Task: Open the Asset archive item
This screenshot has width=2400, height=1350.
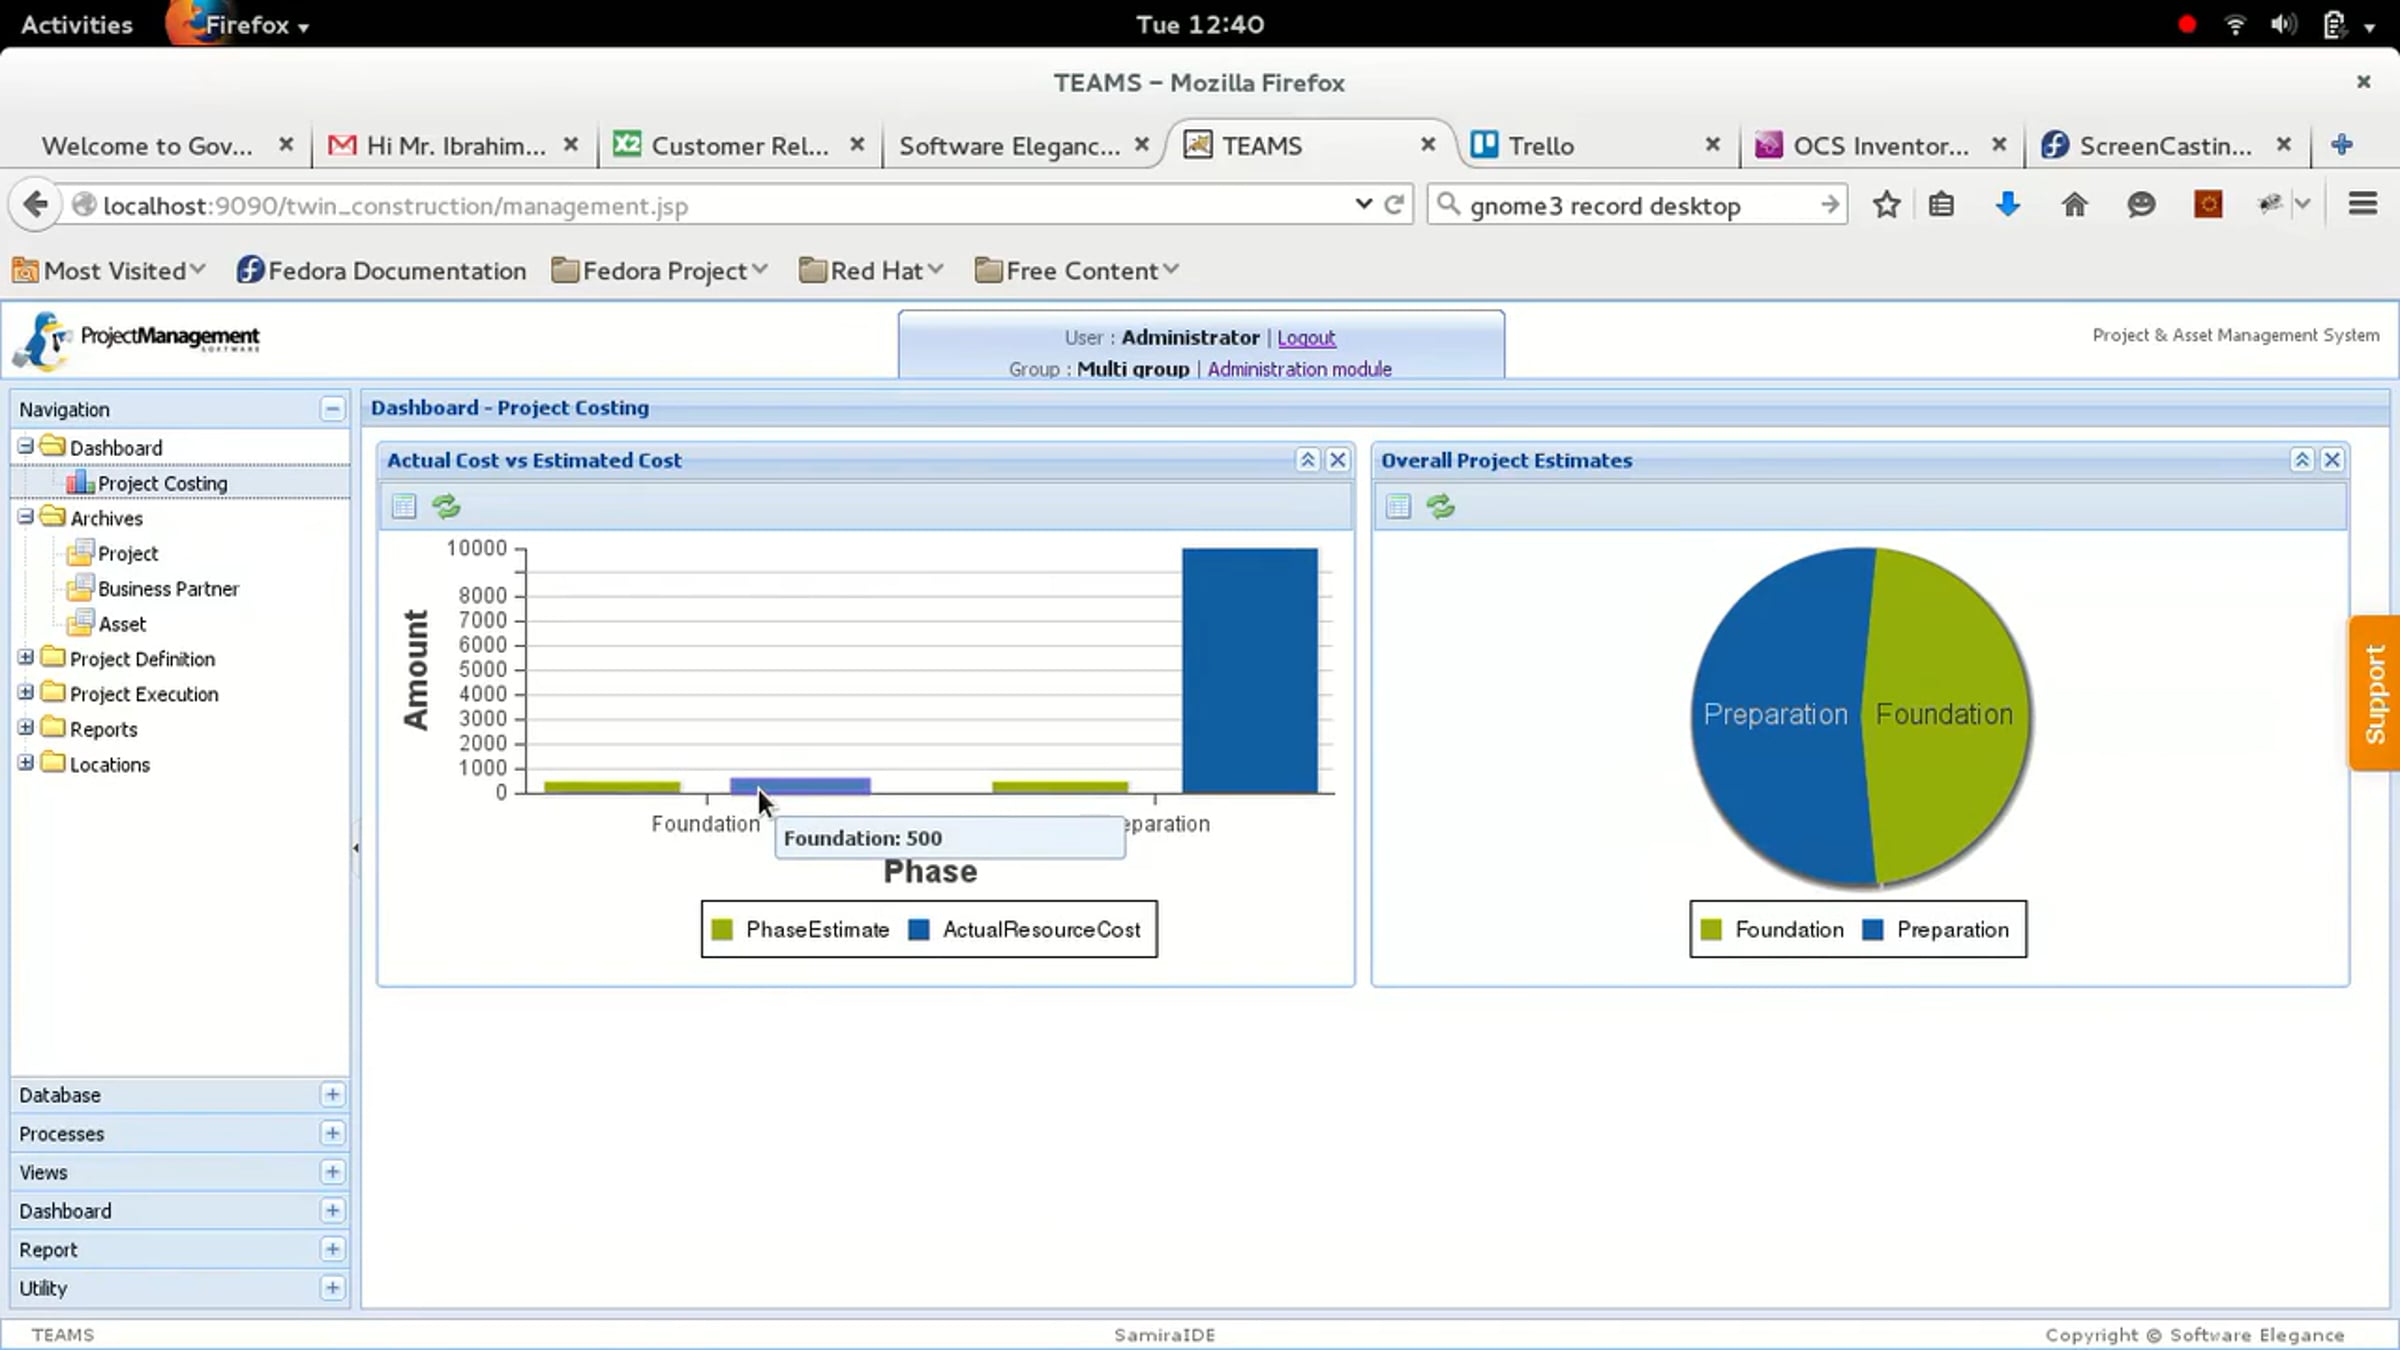Action: (x=122, y=624)
